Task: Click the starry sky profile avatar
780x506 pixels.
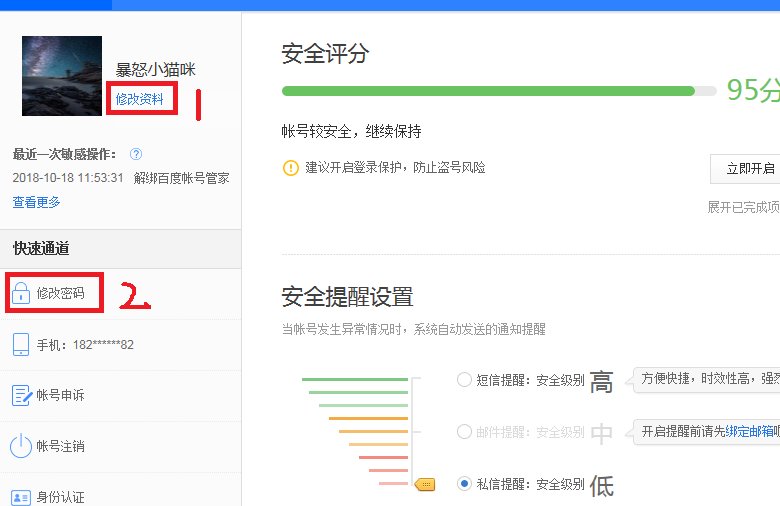Action: click(62, 76)
